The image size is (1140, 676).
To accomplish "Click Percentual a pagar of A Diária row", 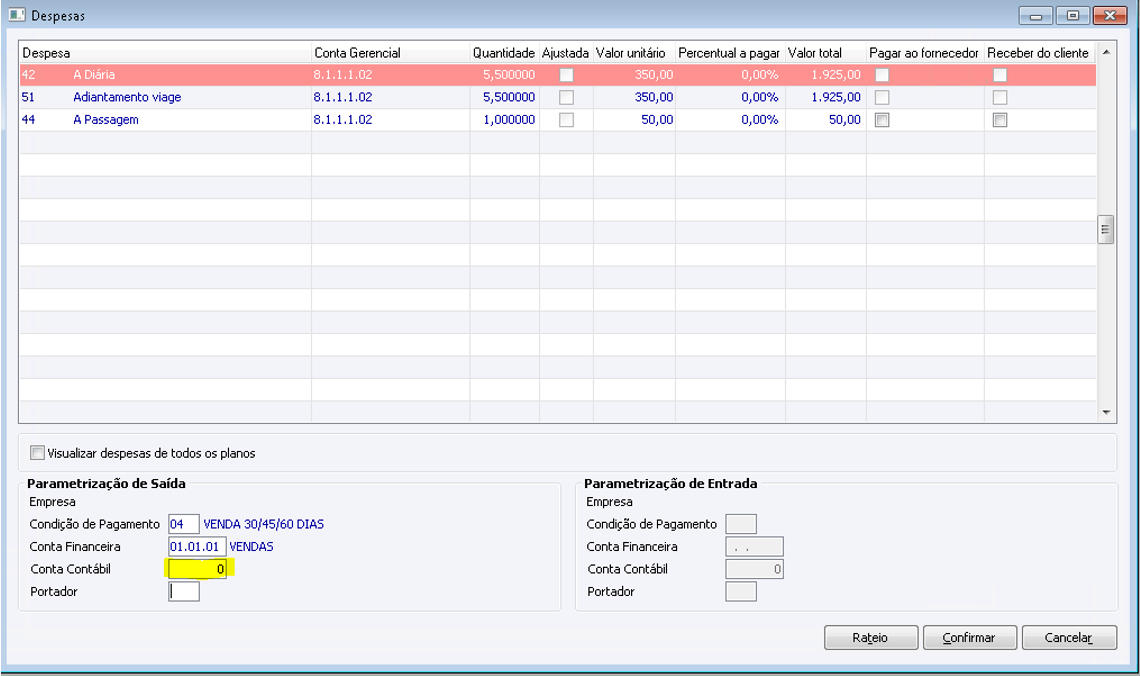I will click(x=730, y=75).
